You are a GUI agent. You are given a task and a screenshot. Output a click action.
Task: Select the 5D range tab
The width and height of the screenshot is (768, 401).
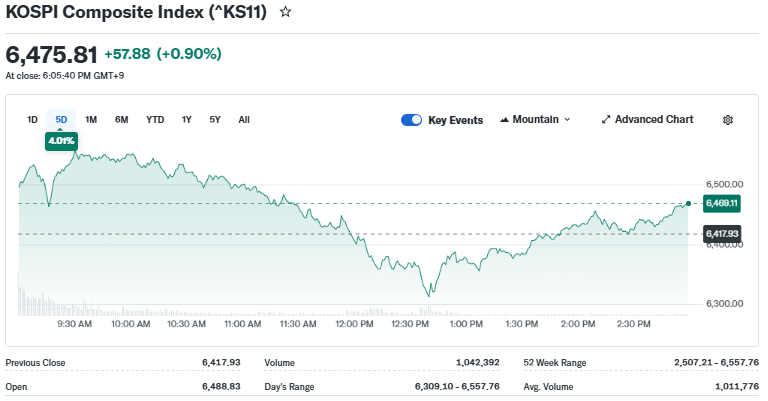[x=61, y=119]
